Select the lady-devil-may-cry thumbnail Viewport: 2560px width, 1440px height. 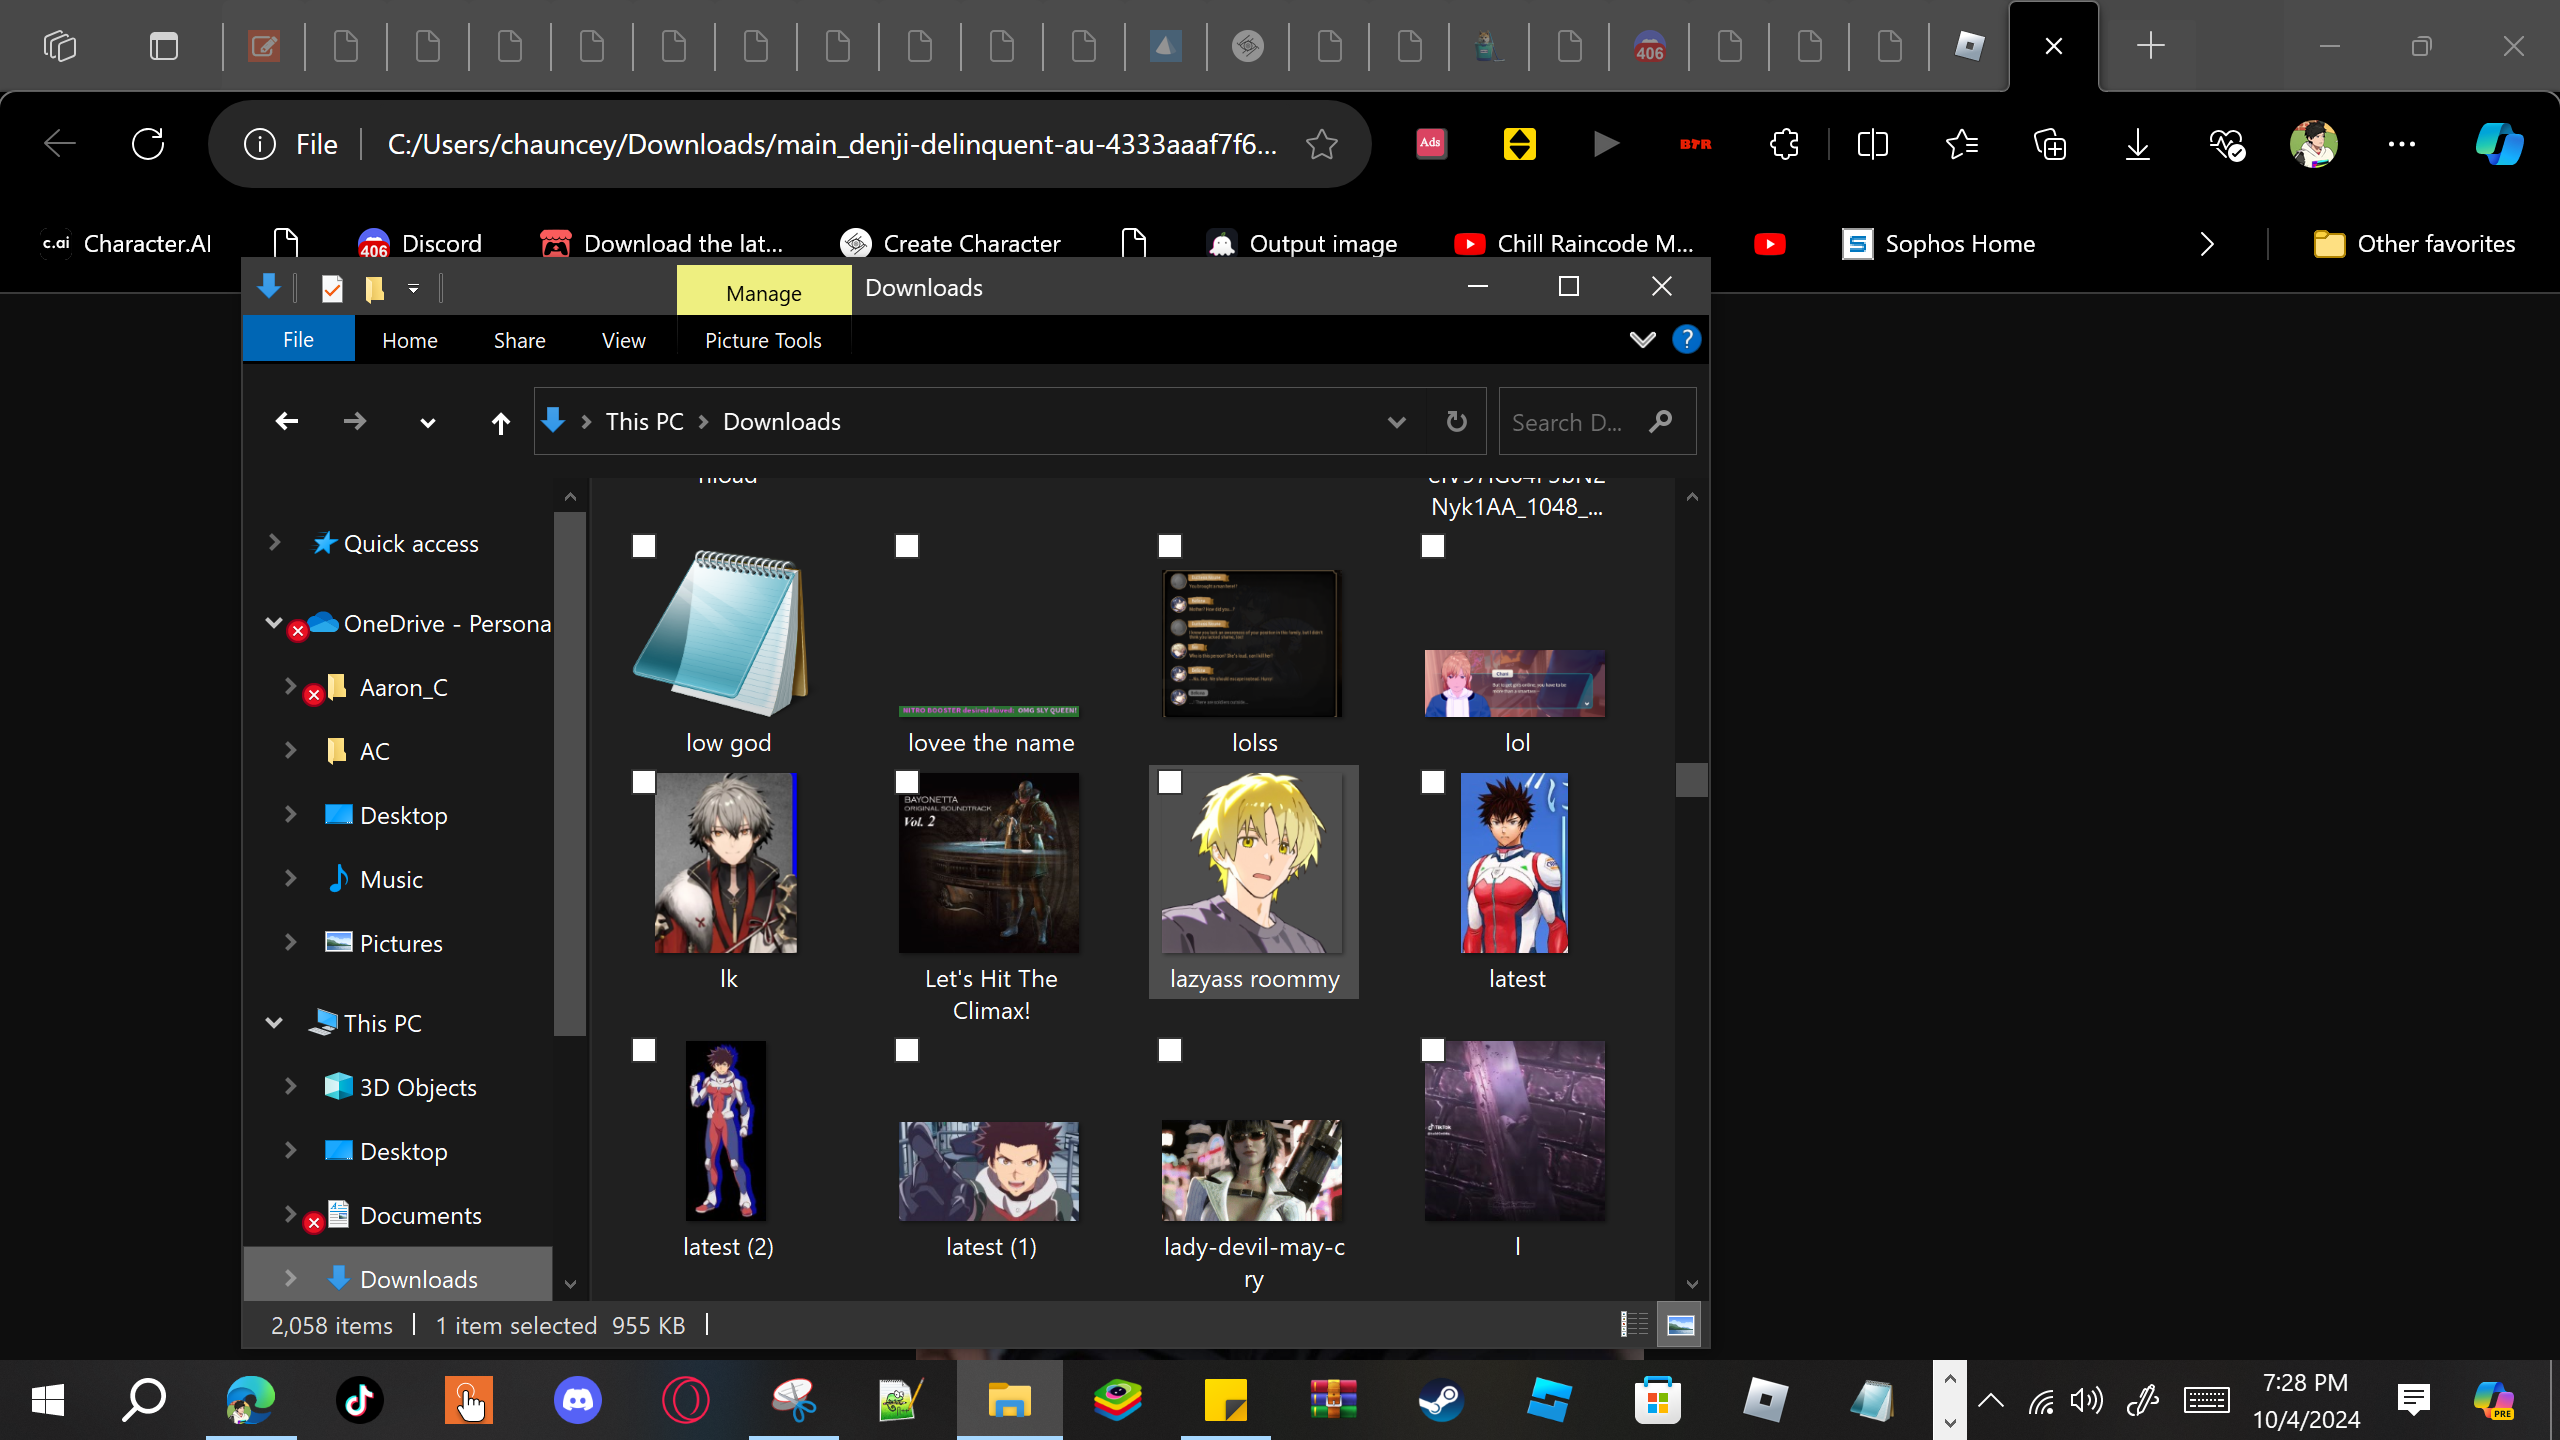(x=1252, y=1170)
